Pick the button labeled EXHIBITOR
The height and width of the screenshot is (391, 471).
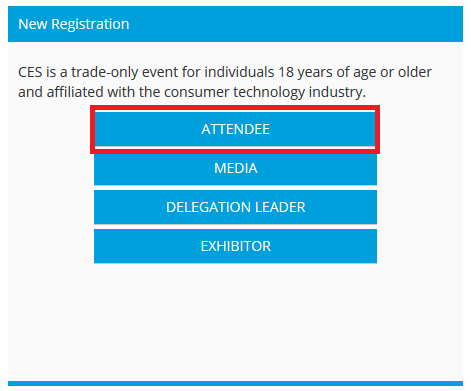[x=235, y=246]
